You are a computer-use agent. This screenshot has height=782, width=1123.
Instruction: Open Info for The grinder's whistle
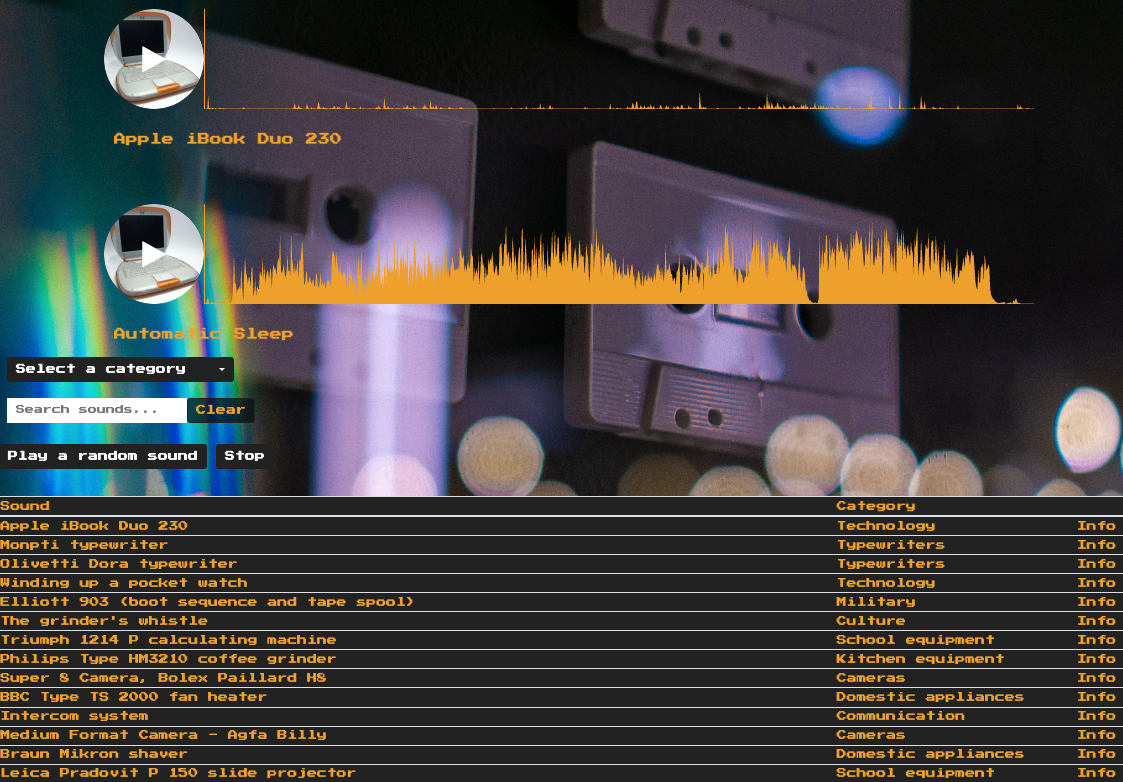[x=1096, y=621]
